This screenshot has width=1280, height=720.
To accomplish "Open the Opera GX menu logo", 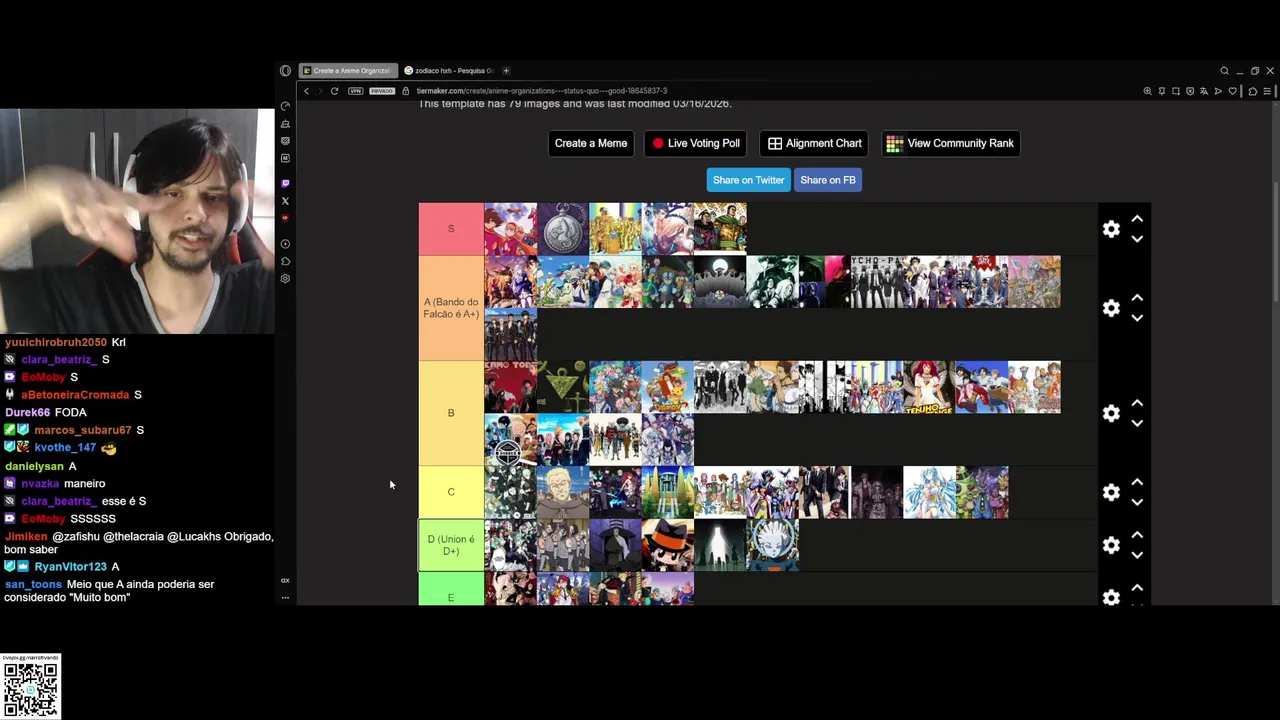I will click(285, 71).
